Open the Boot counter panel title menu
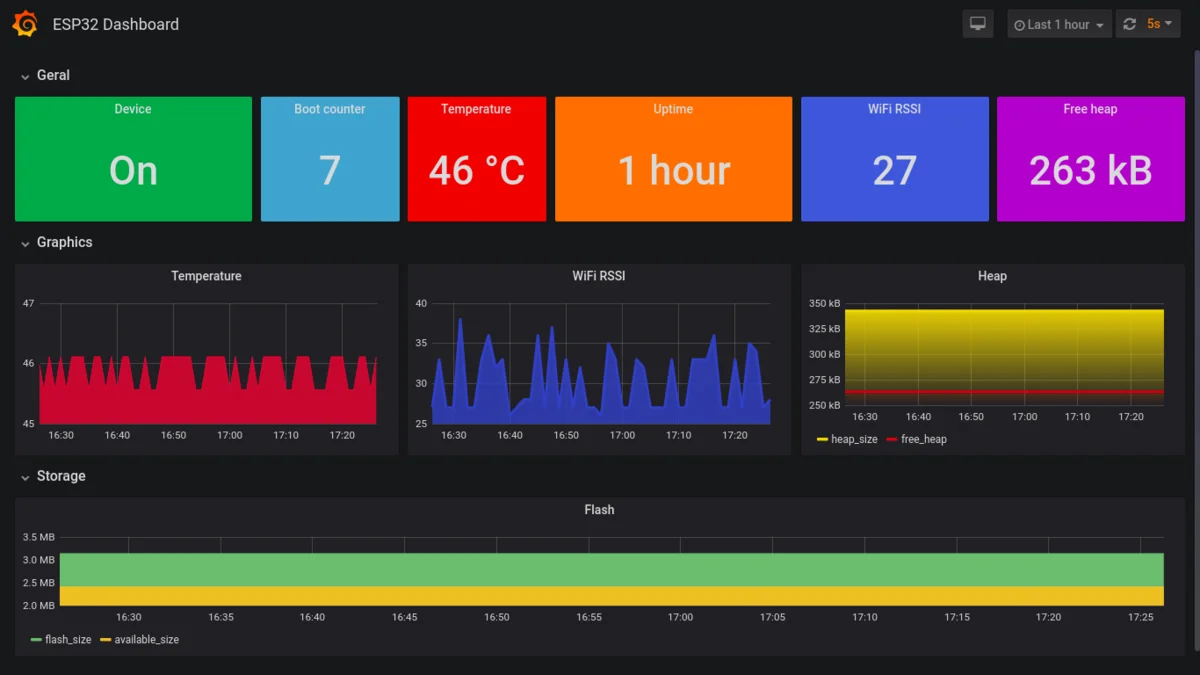The width and height of the screenshot is (1200, 675). click(330, 109)
